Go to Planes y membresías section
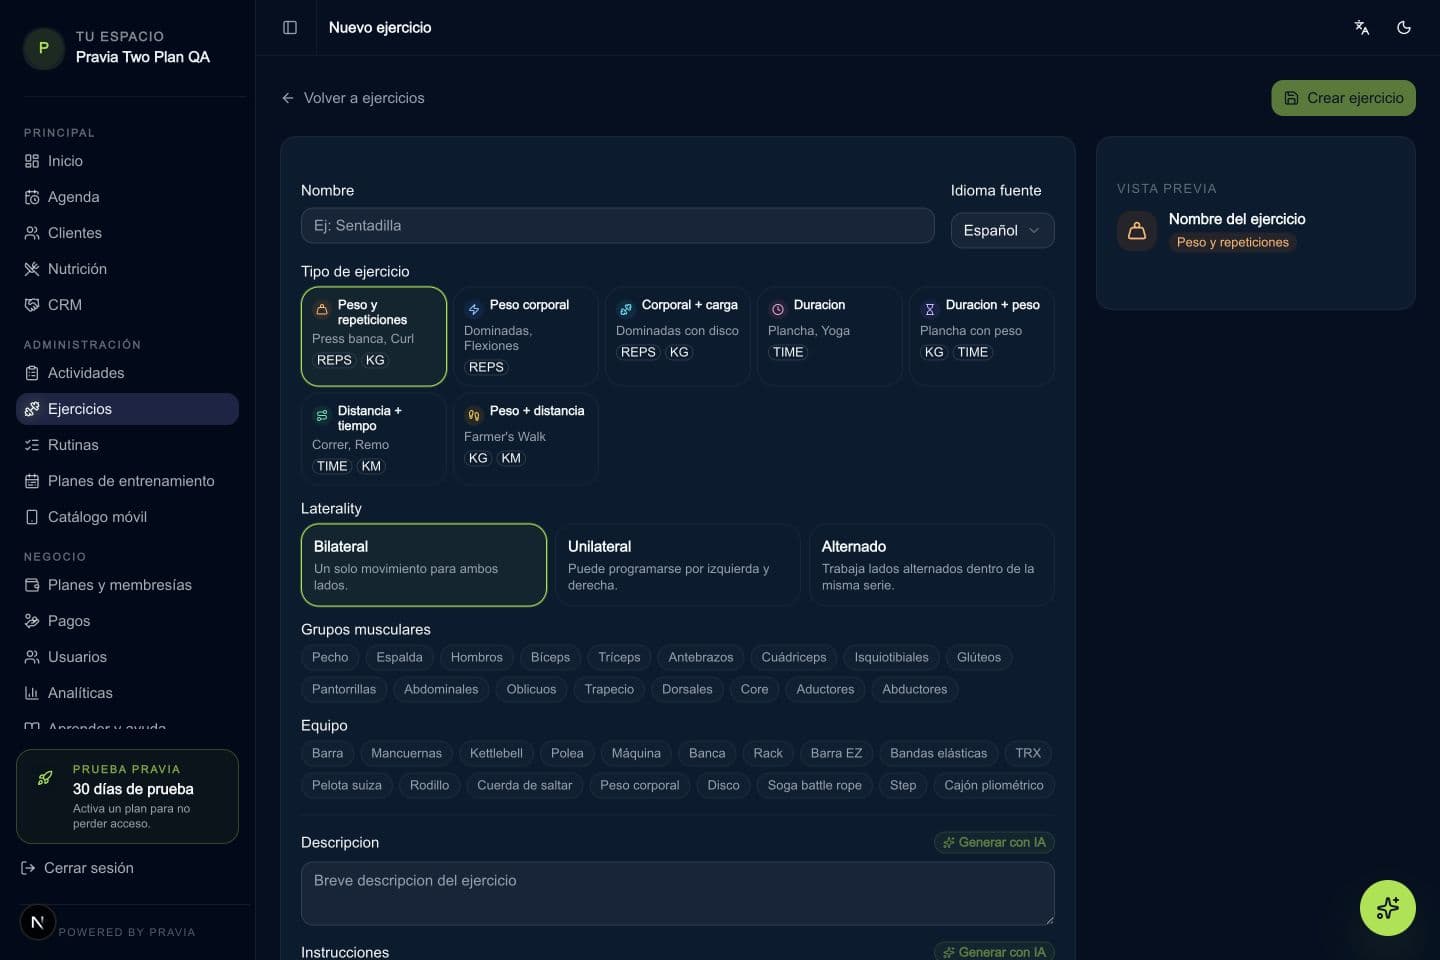The height and width of the screenshot is (960, 1440). coord(128,585)
